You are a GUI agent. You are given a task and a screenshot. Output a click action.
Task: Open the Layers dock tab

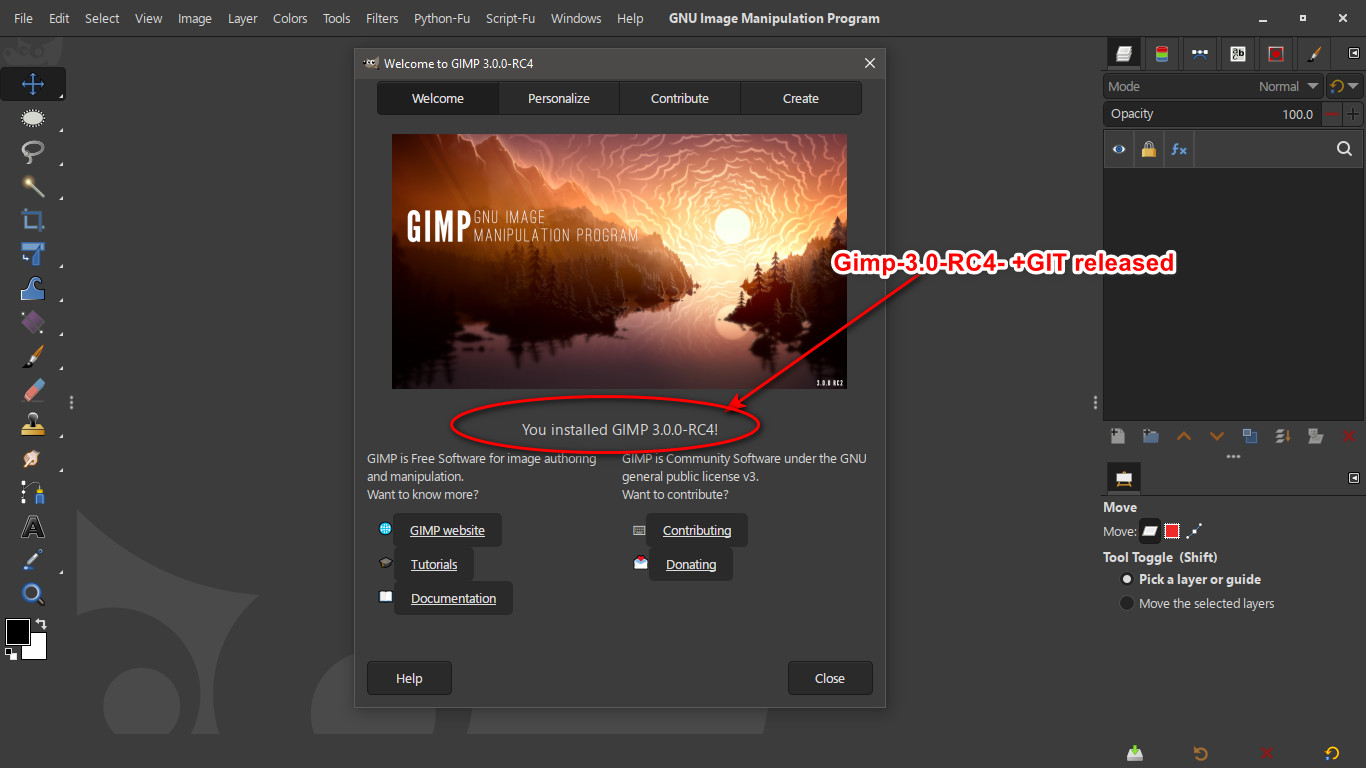tap(1124, 54)
